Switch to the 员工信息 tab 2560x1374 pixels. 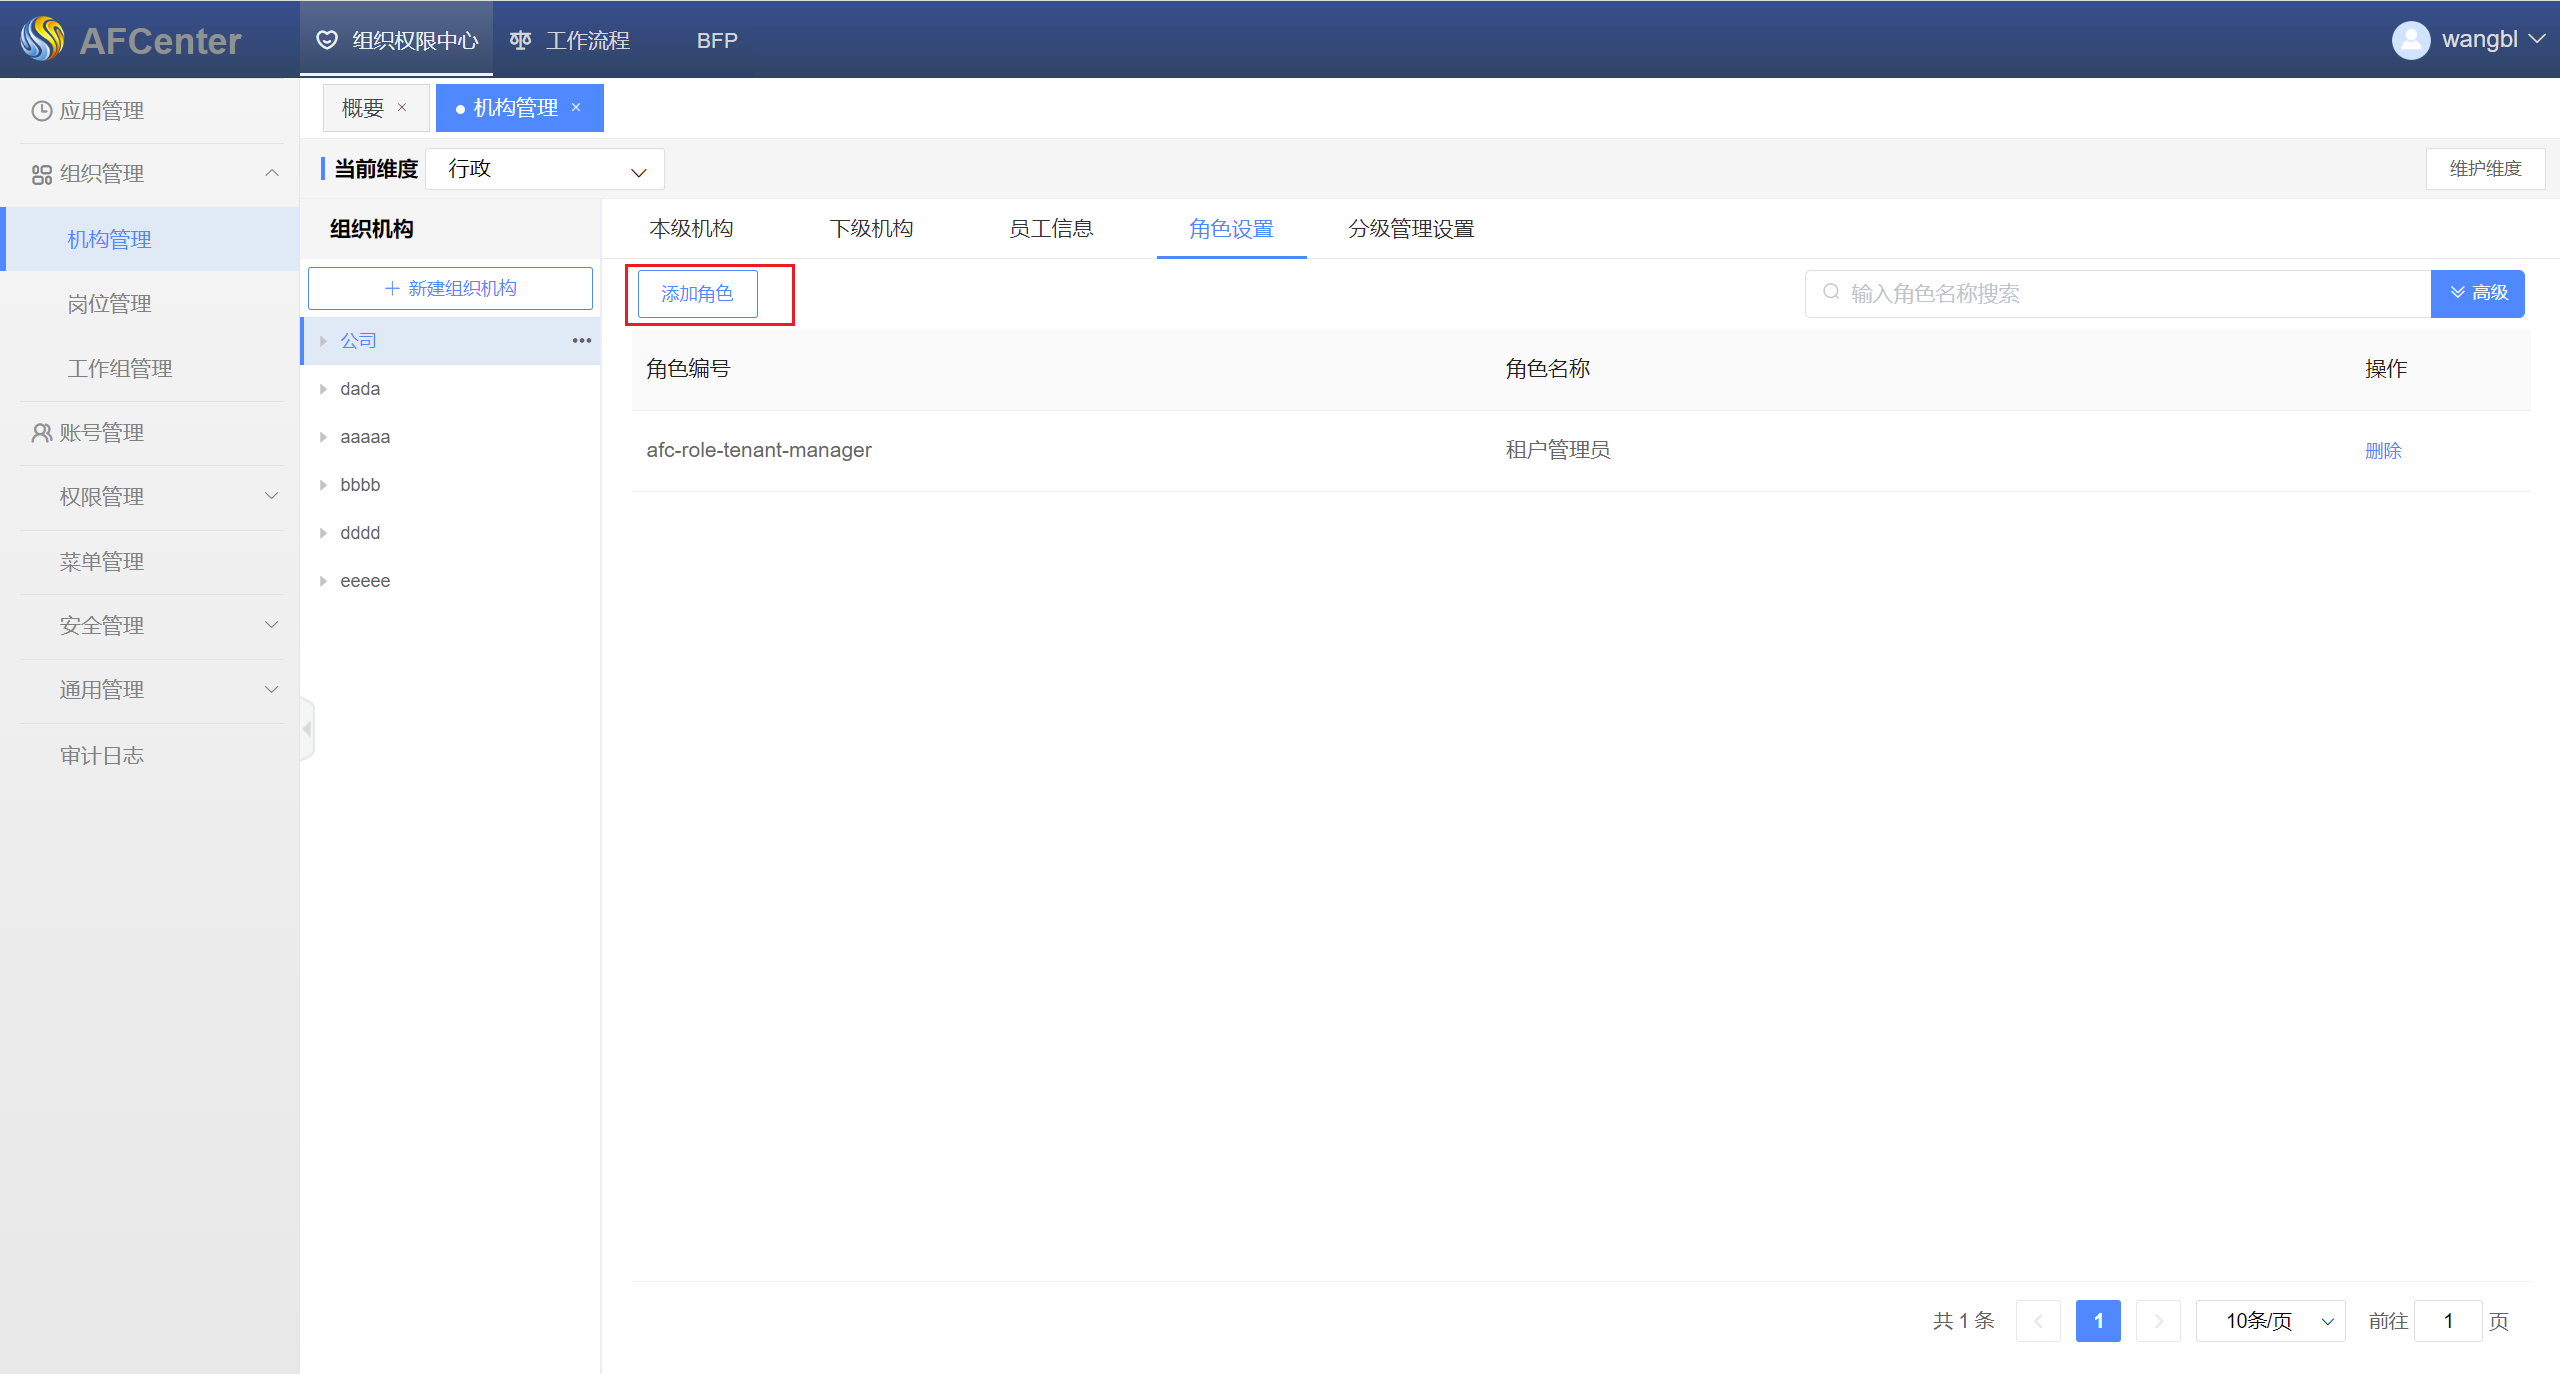[x=1051, y=229]
